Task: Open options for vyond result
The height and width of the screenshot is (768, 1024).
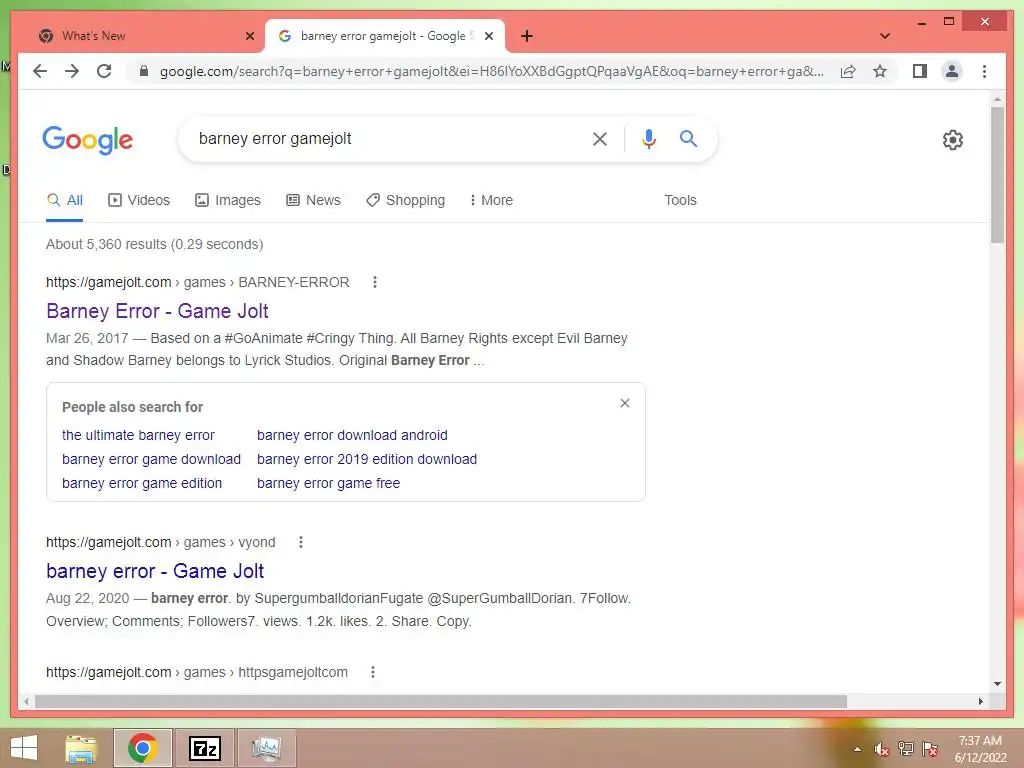Action: 301,542
